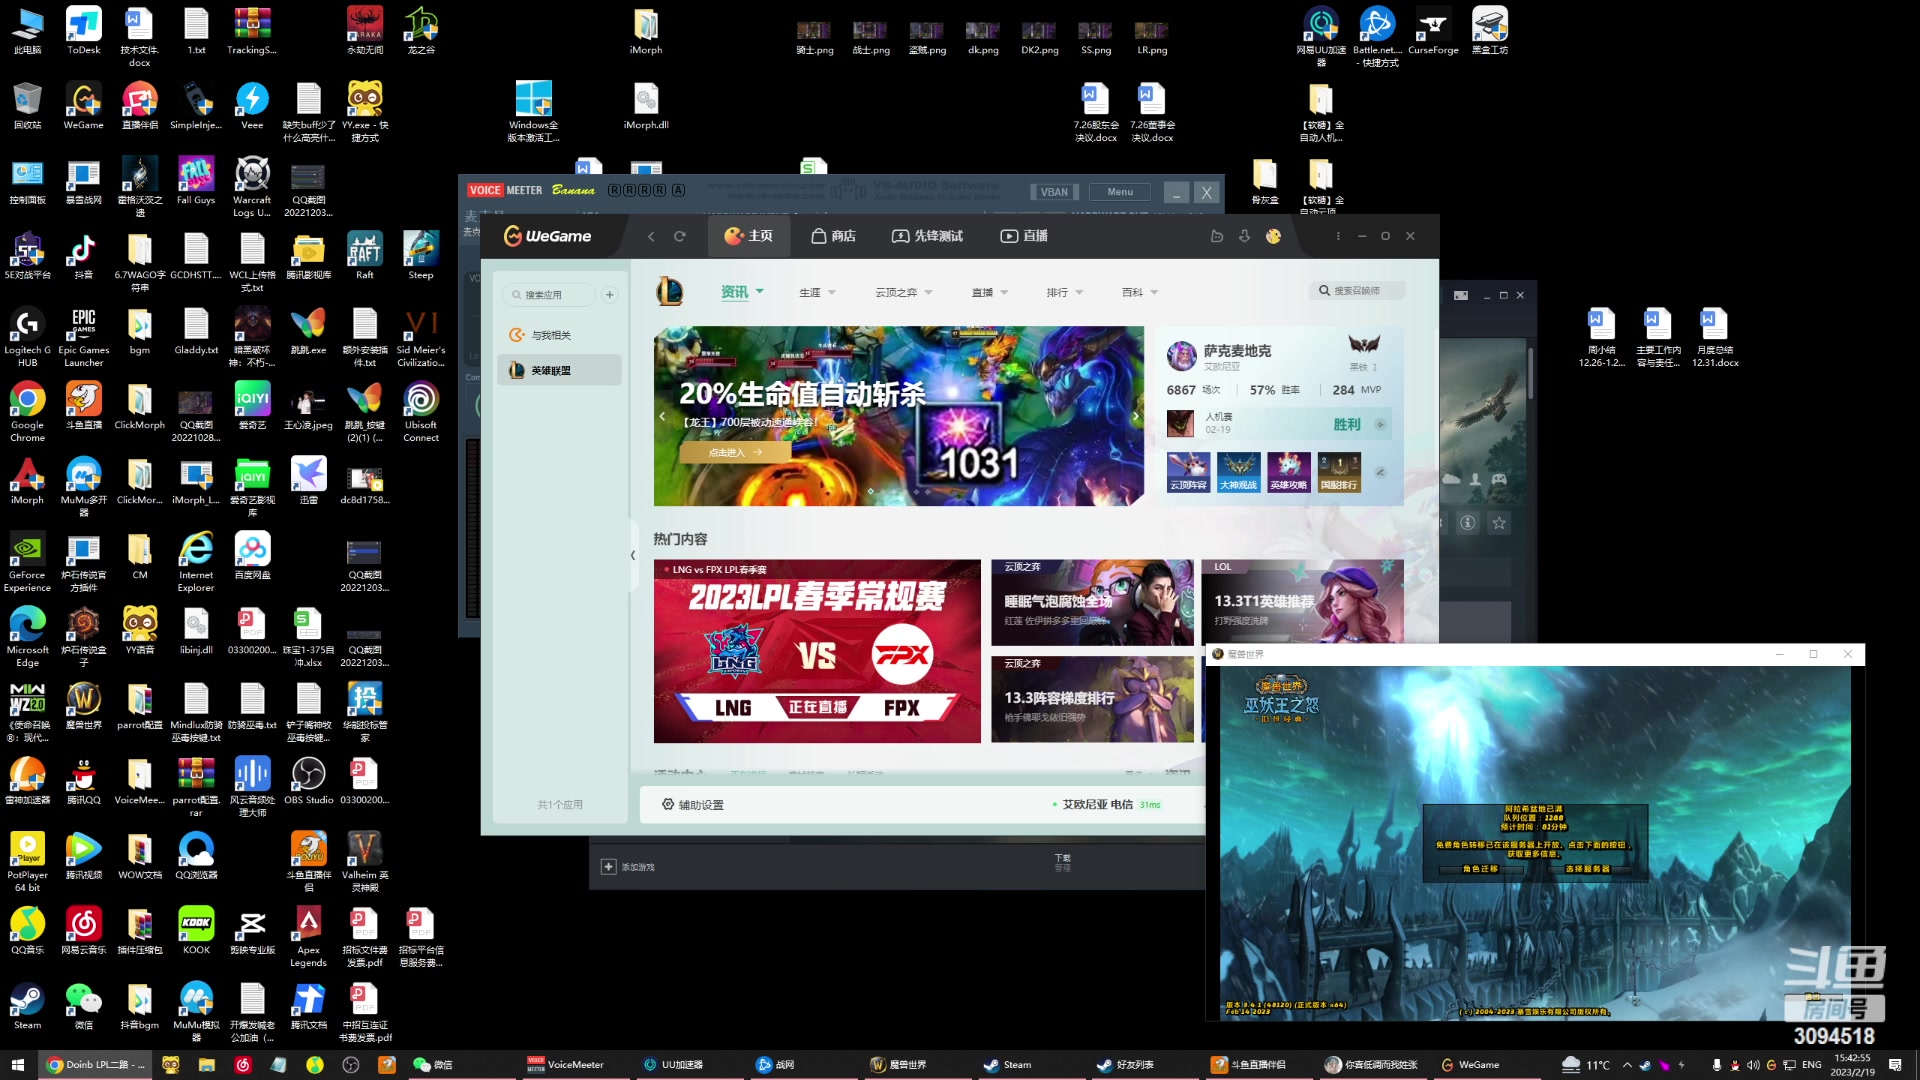This screenshot has width=1920, height=1080.
Task: Open the 13.3T1英雄推荐 article card
Action: [1302, 601]
